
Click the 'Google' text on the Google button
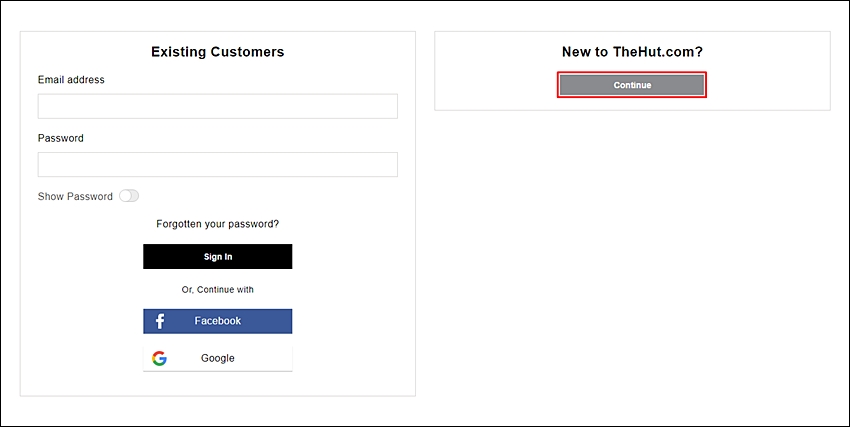click(x=217, y=358)
